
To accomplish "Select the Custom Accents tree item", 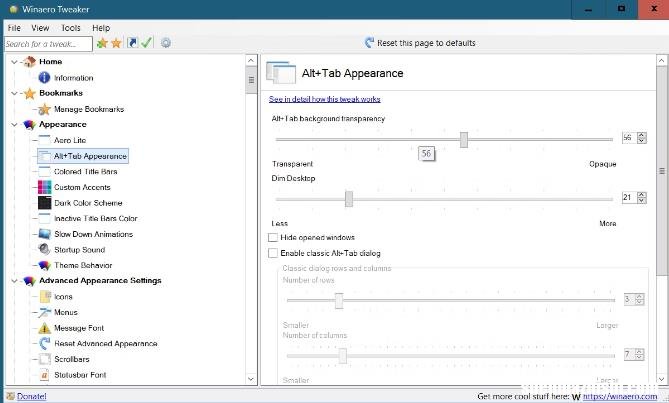I will pos(82,187).
